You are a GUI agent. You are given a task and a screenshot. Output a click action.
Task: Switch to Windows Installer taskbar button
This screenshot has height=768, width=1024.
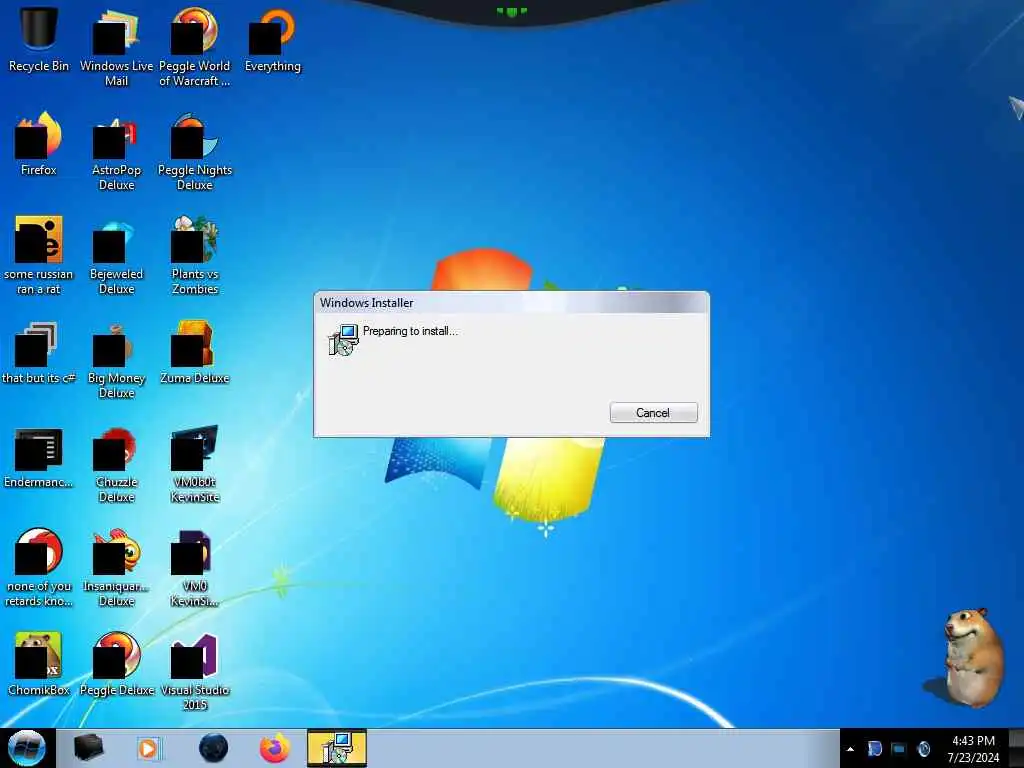(x=337, y=748)
